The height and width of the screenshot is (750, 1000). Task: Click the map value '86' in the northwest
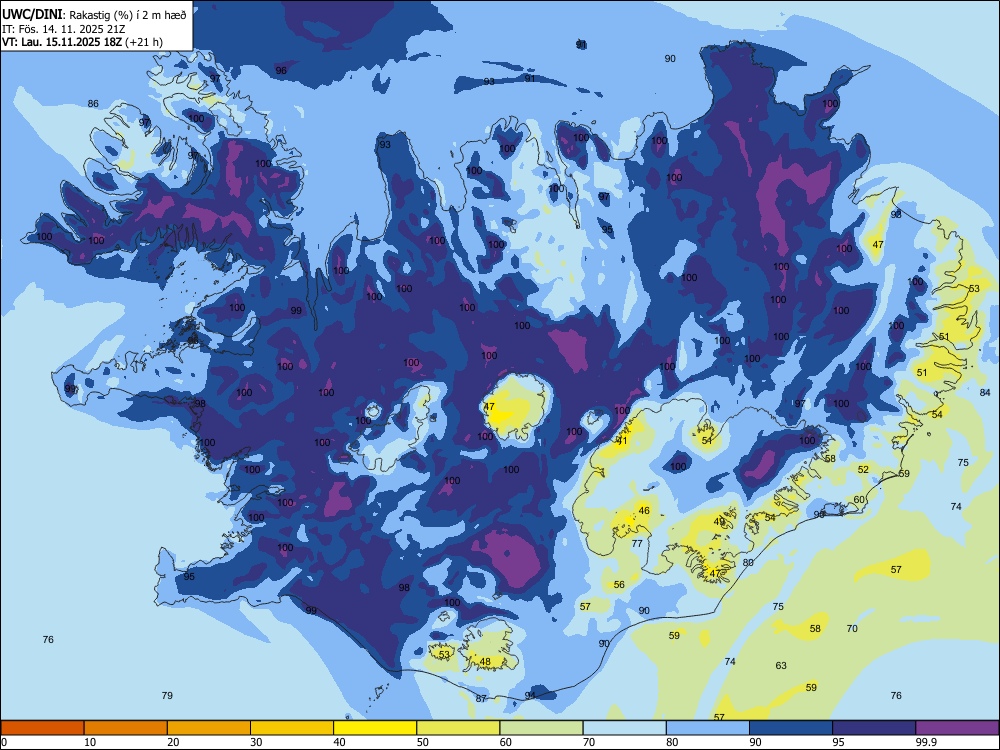pos(93,104)
